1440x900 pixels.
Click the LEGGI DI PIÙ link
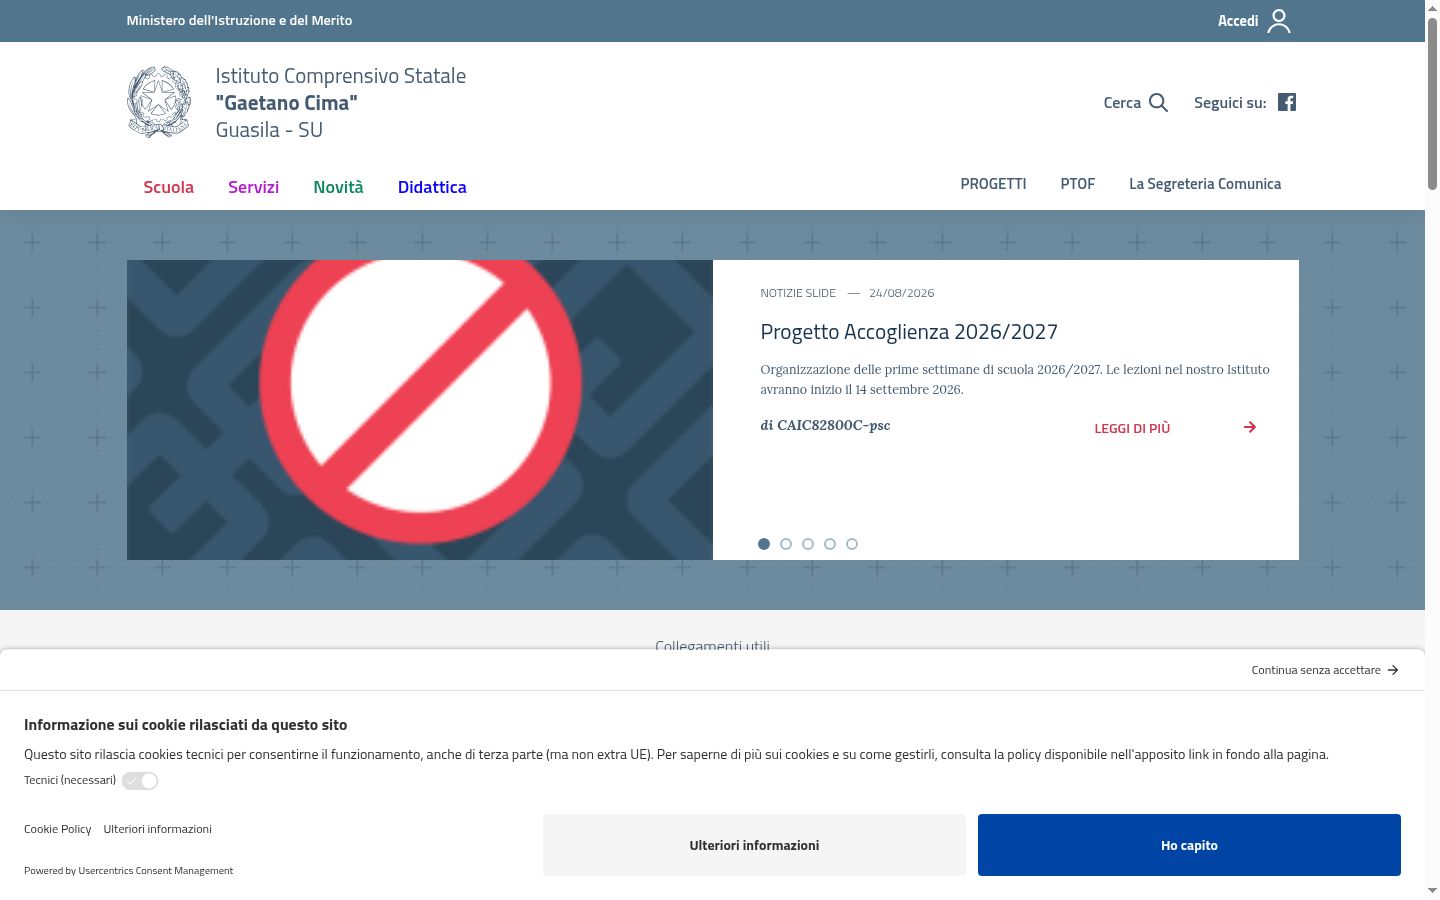point(1132,428)
